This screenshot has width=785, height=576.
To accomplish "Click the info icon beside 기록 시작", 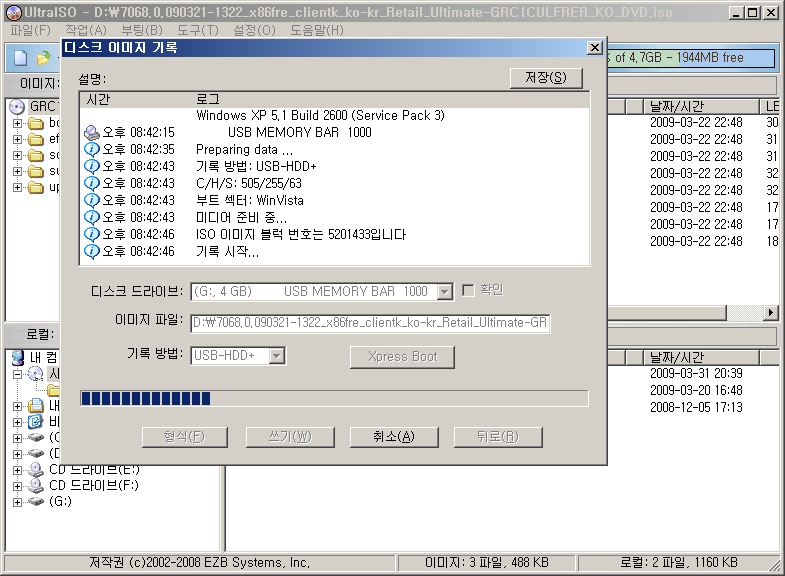I will (92, 251).
